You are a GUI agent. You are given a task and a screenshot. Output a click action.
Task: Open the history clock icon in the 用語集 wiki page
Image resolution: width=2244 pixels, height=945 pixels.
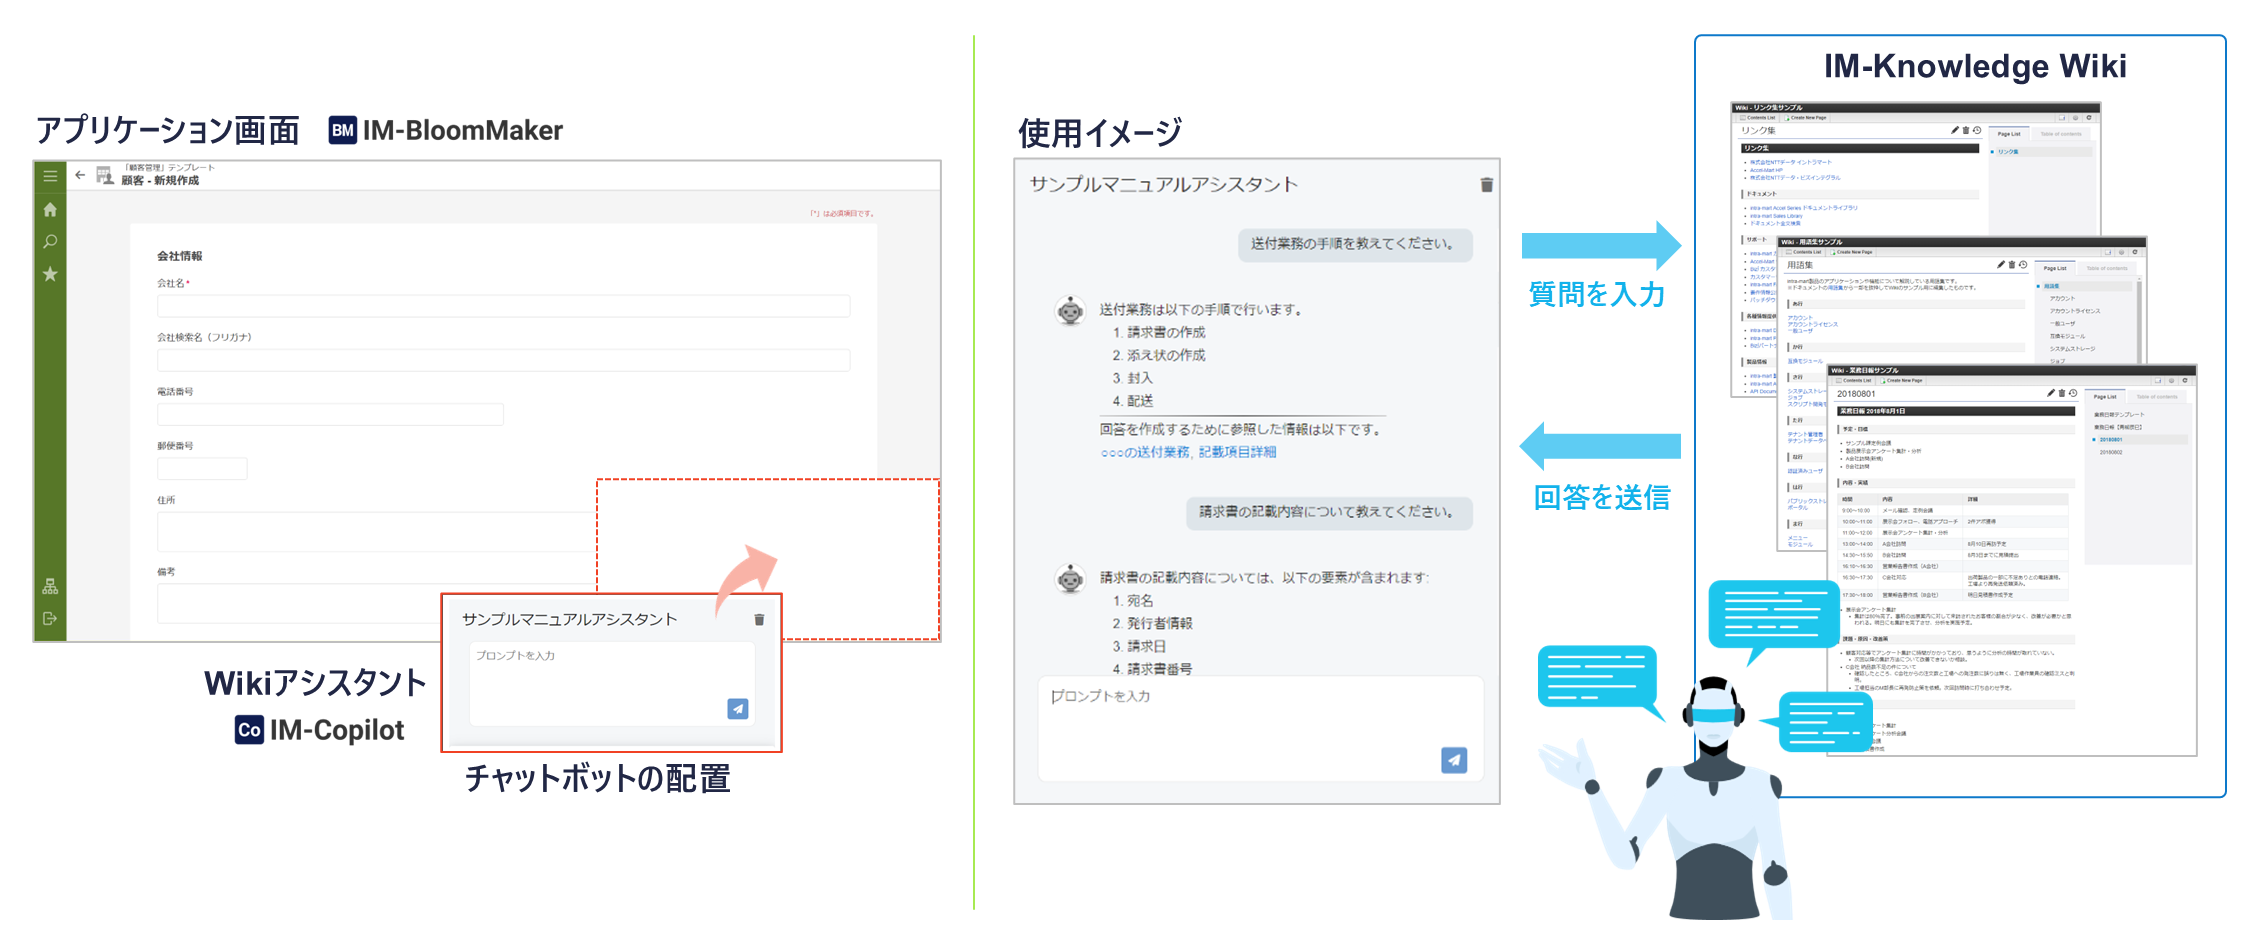pos(2023,265)
